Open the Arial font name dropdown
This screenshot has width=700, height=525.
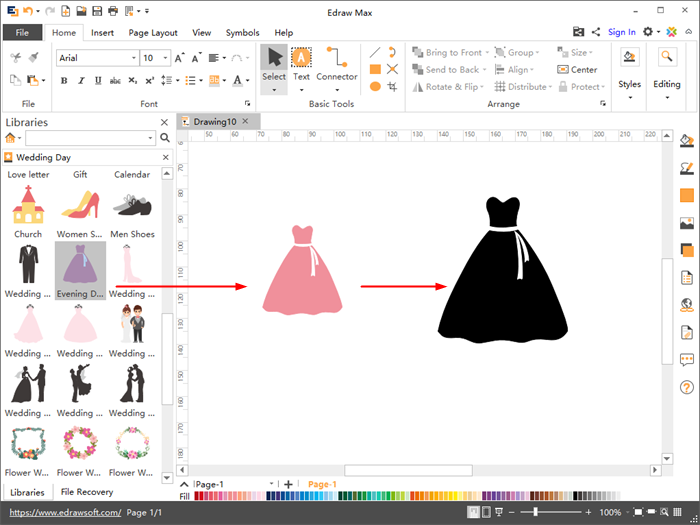133,58
